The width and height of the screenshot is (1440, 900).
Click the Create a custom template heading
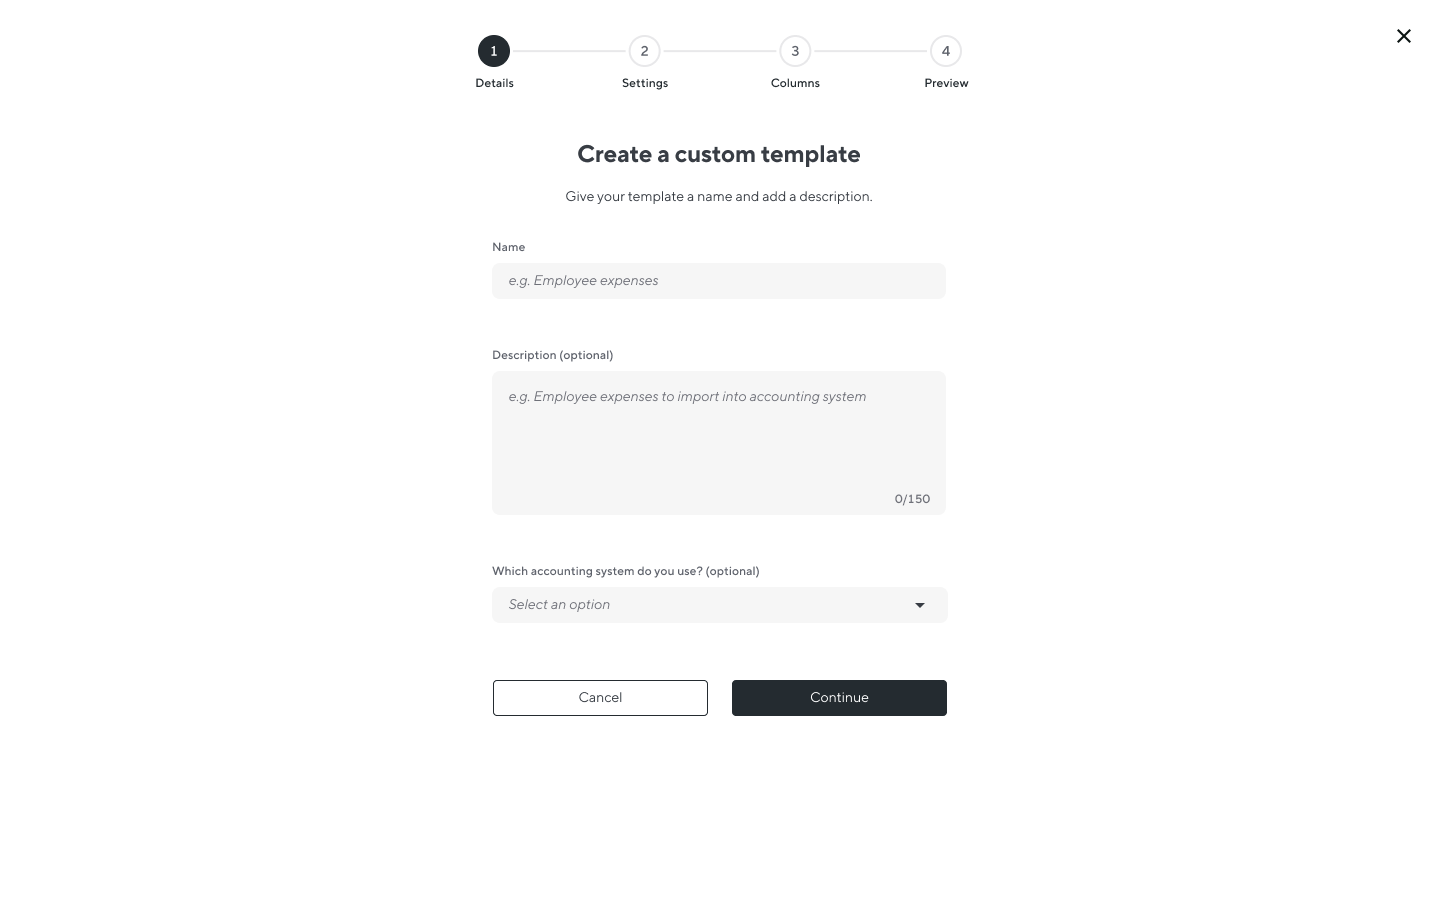(719, 154)
